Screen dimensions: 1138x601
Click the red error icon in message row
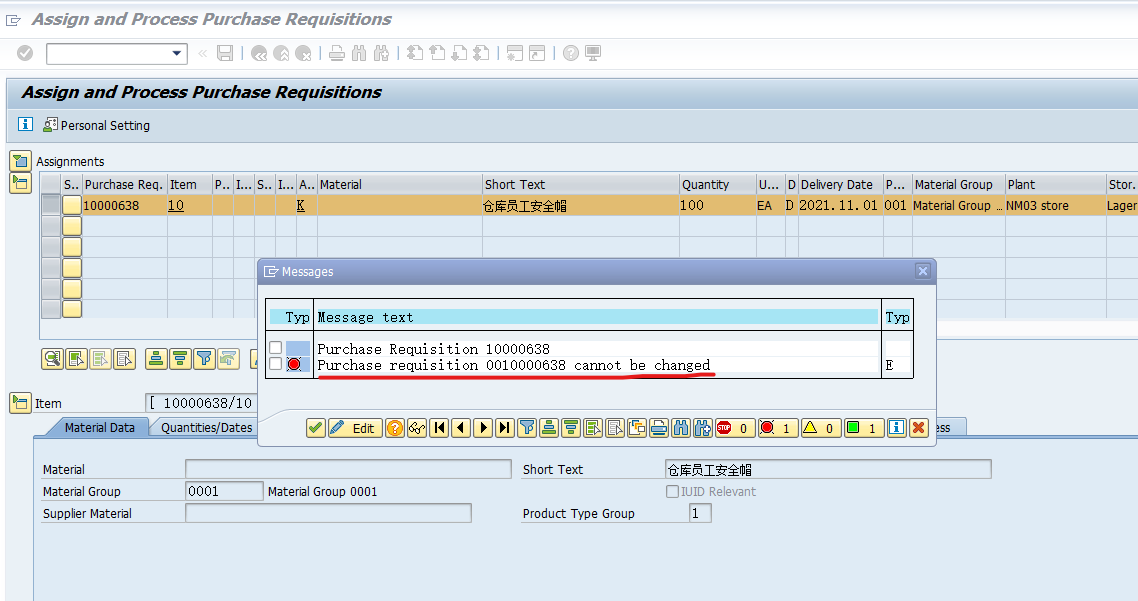[x=294, y=364]
